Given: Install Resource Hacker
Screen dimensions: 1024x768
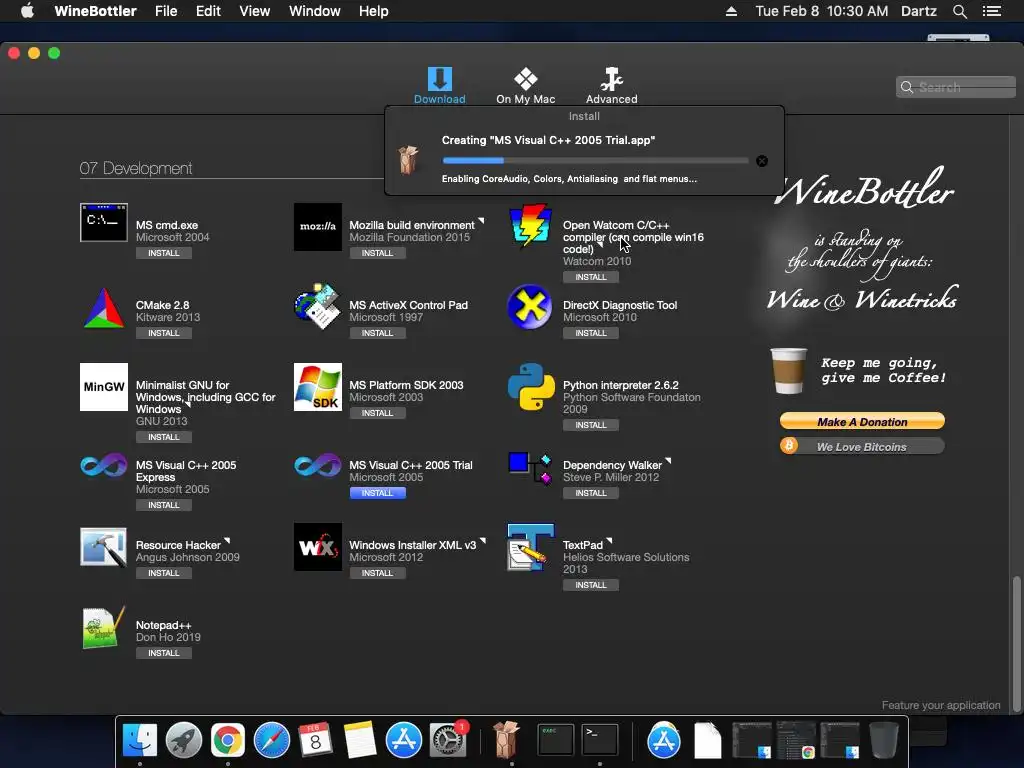Looking at the screenshot, I should pos(164,573).
